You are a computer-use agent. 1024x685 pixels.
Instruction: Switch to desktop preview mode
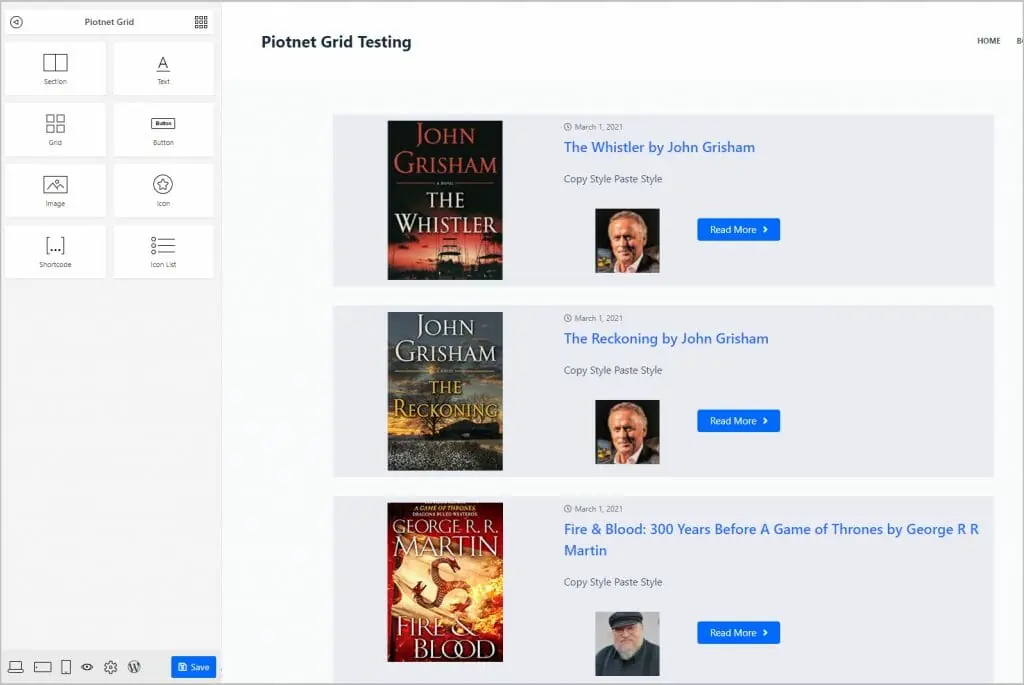[15, 667]
